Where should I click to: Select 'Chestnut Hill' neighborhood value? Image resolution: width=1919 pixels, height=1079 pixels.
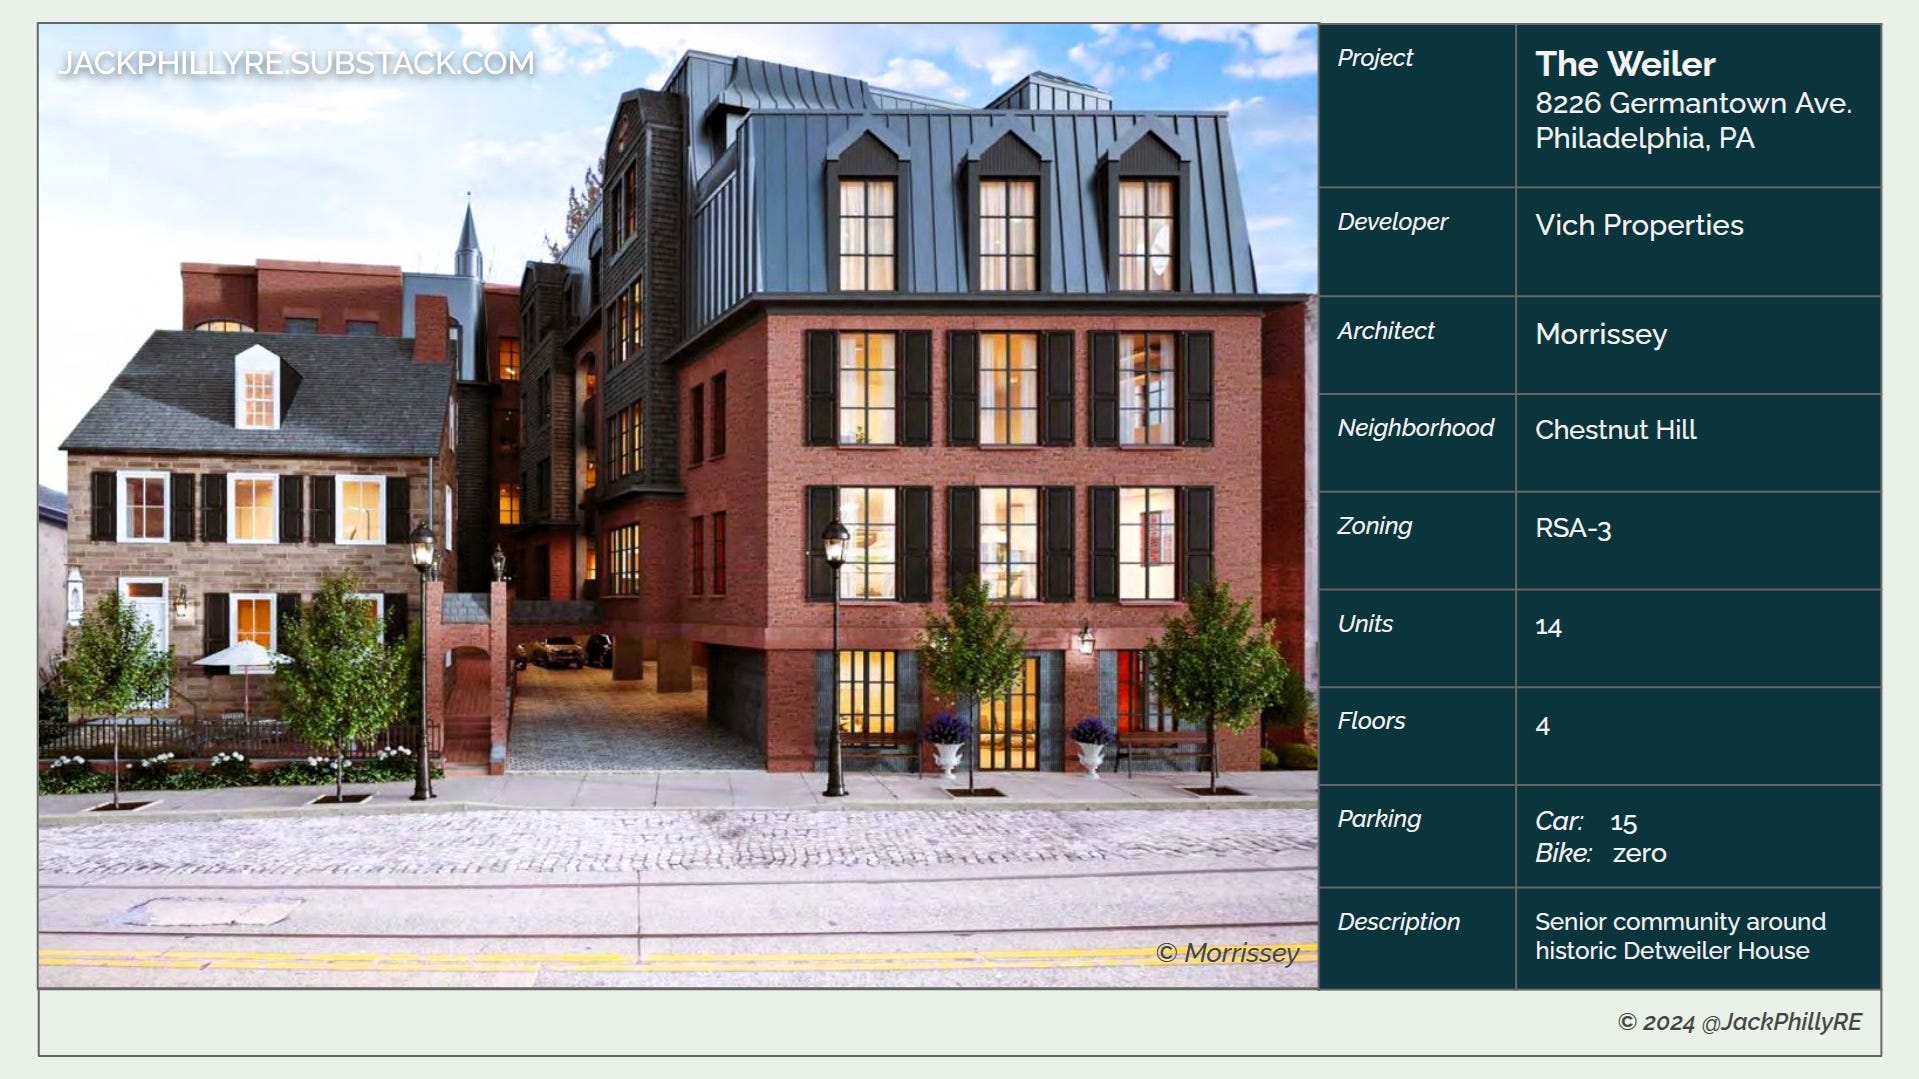tap(1615, 430)
